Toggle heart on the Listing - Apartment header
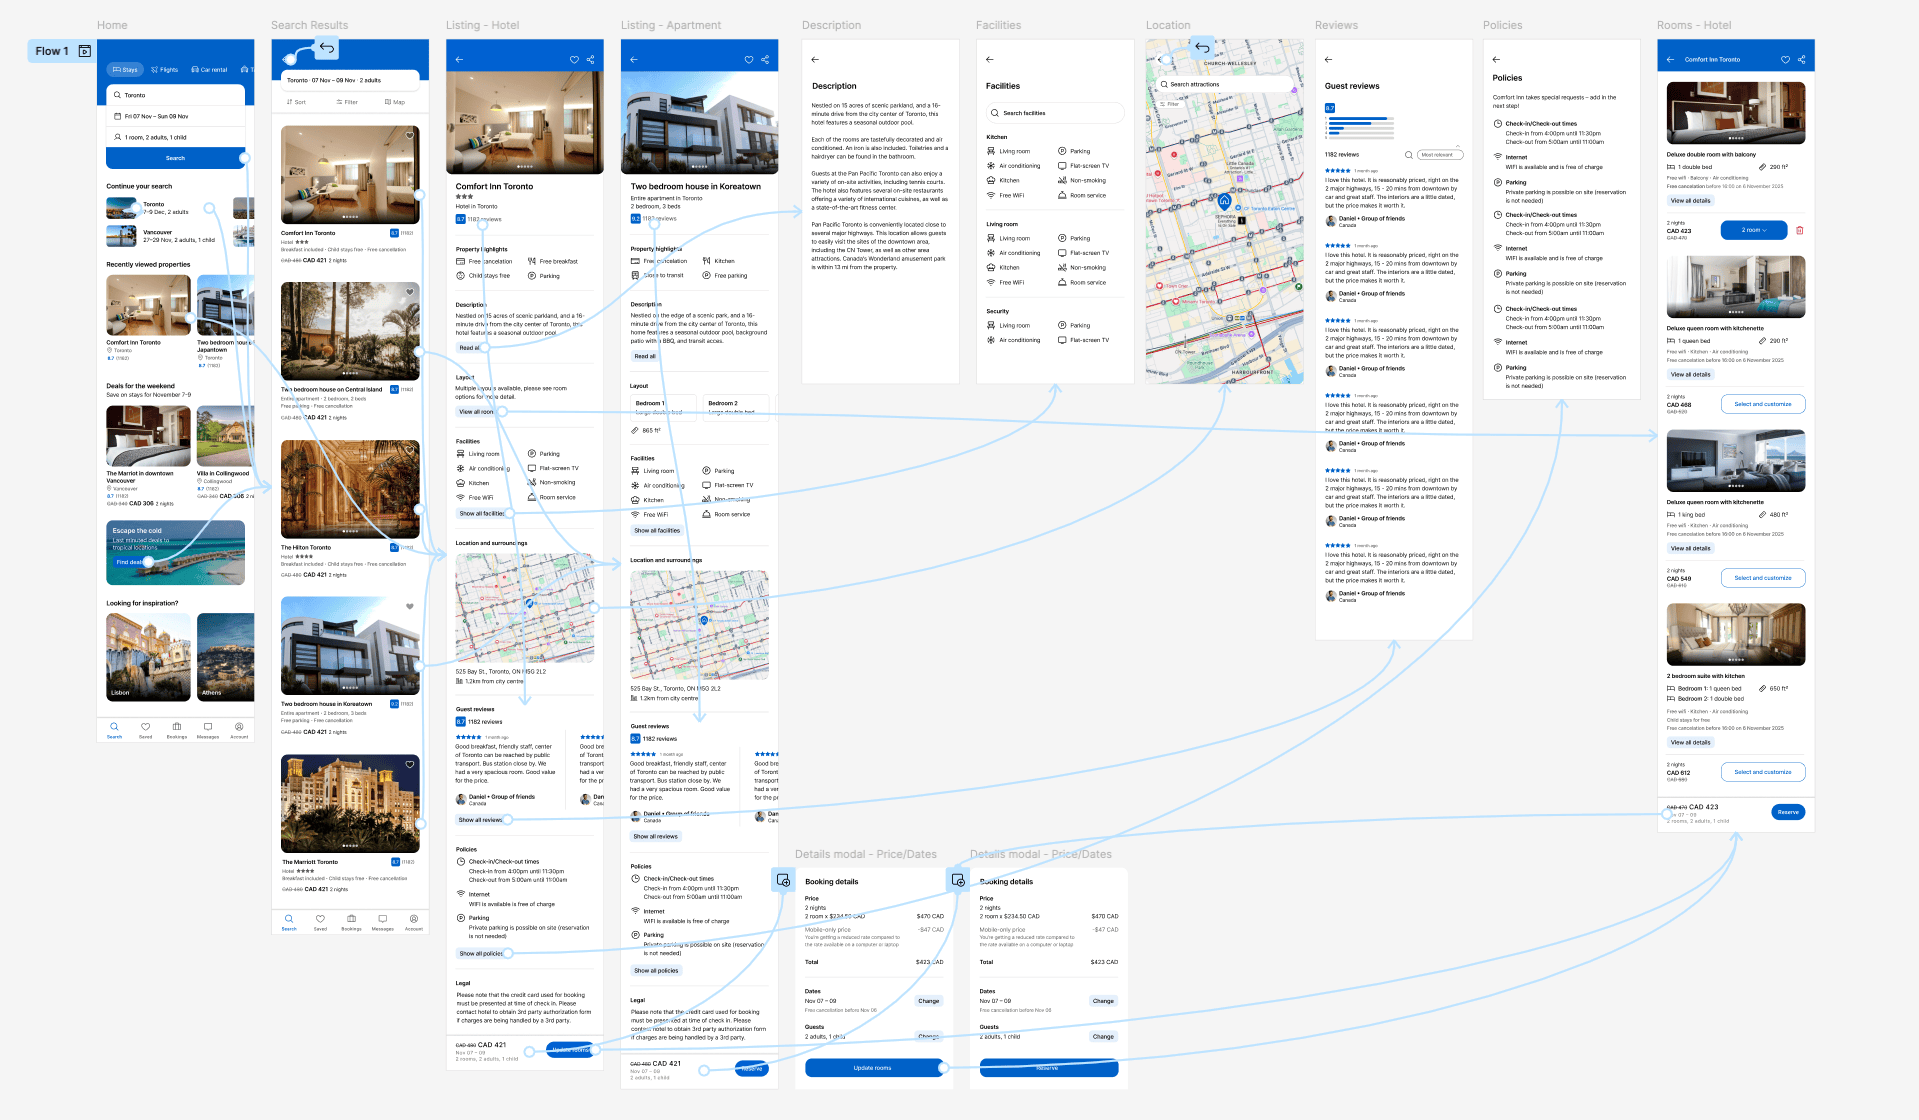The width and height of the screenshot is (1919, 1120). [x=749, y=60]
